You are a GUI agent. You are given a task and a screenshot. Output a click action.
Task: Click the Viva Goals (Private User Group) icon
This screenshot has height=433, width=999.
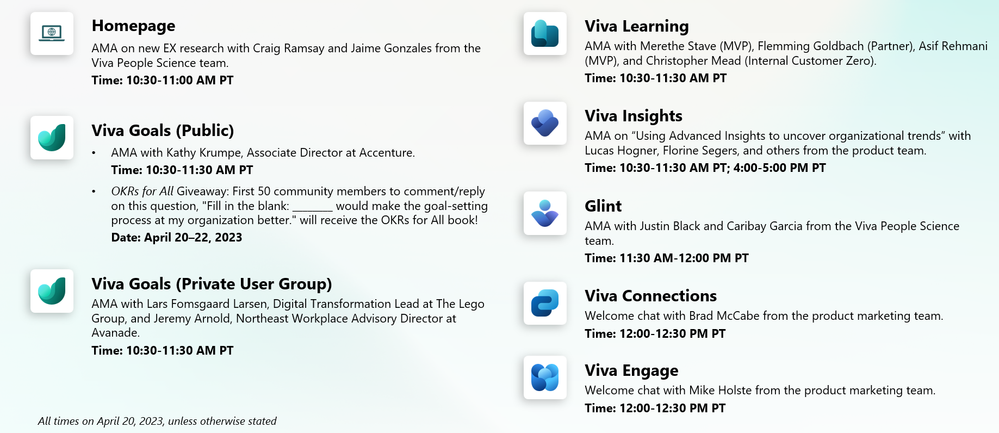click(x=52, y=291)
